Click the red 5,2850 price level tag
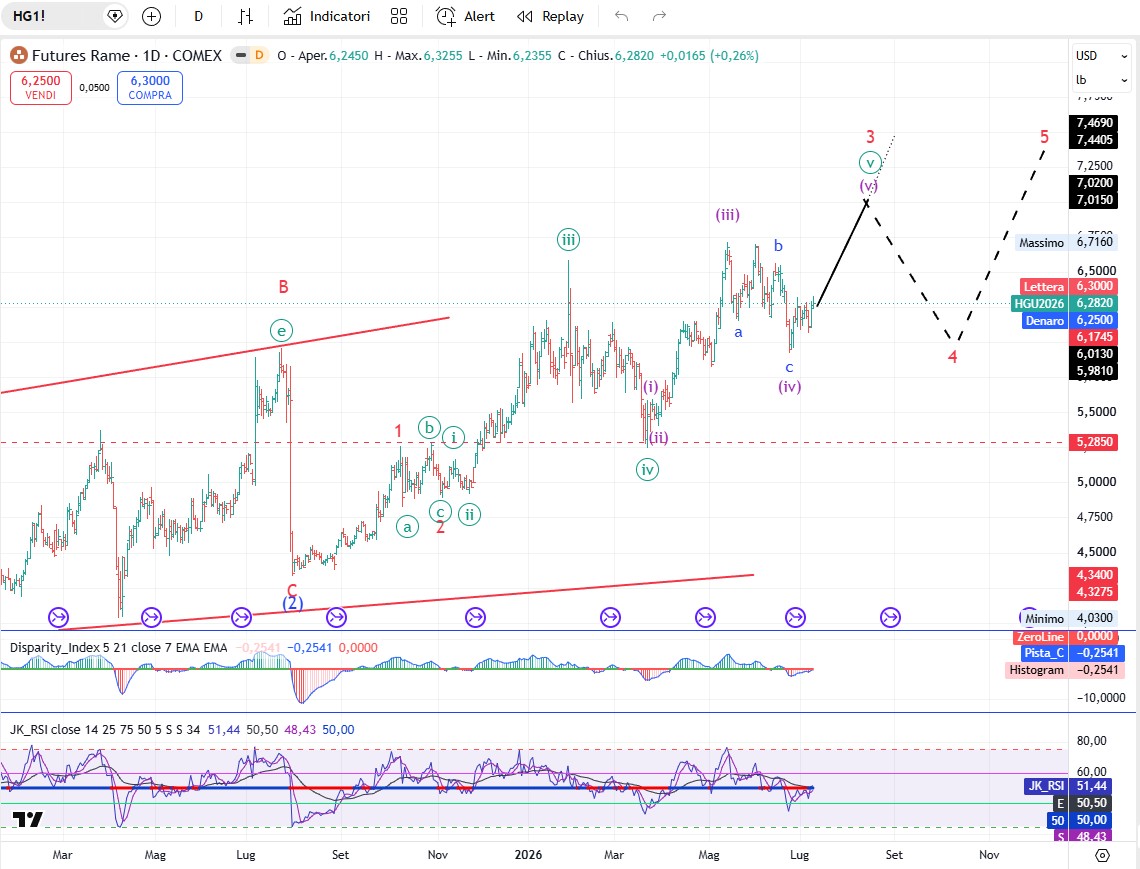1140x869 pixels. tap(1093, 442)
